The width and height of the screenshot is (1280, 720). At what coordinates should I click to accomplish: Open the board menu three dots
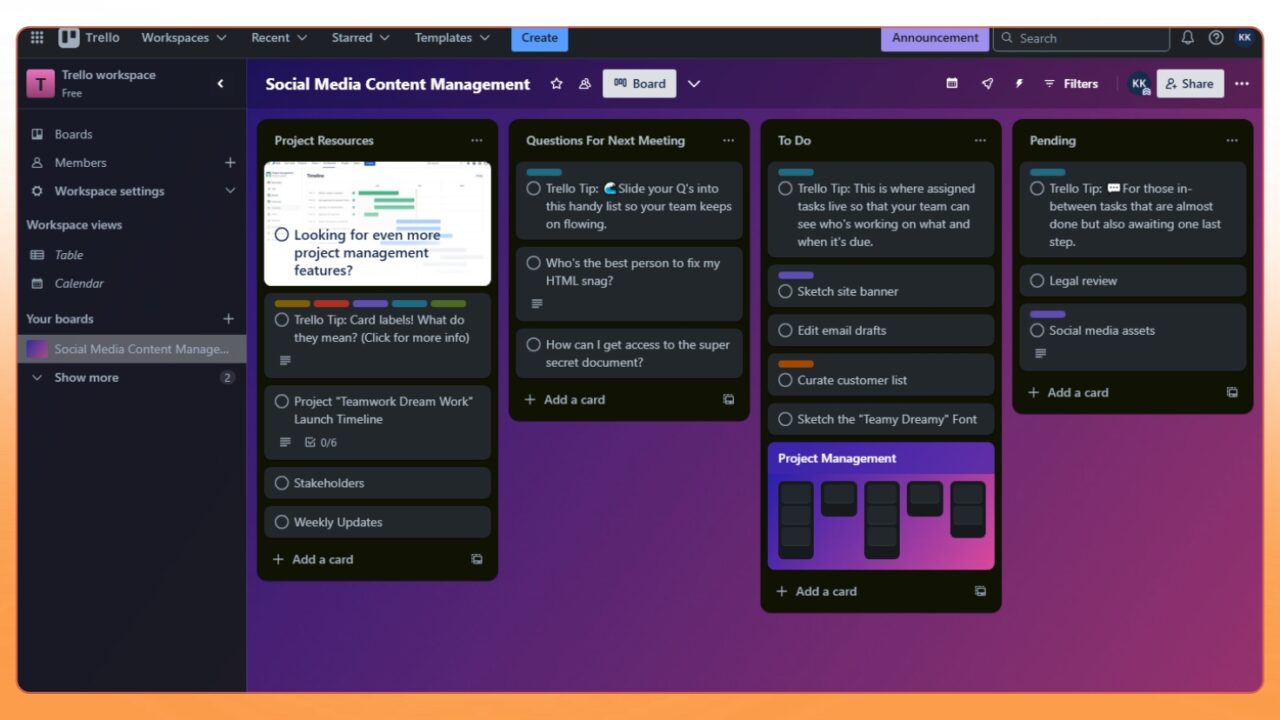[1242, 84]
